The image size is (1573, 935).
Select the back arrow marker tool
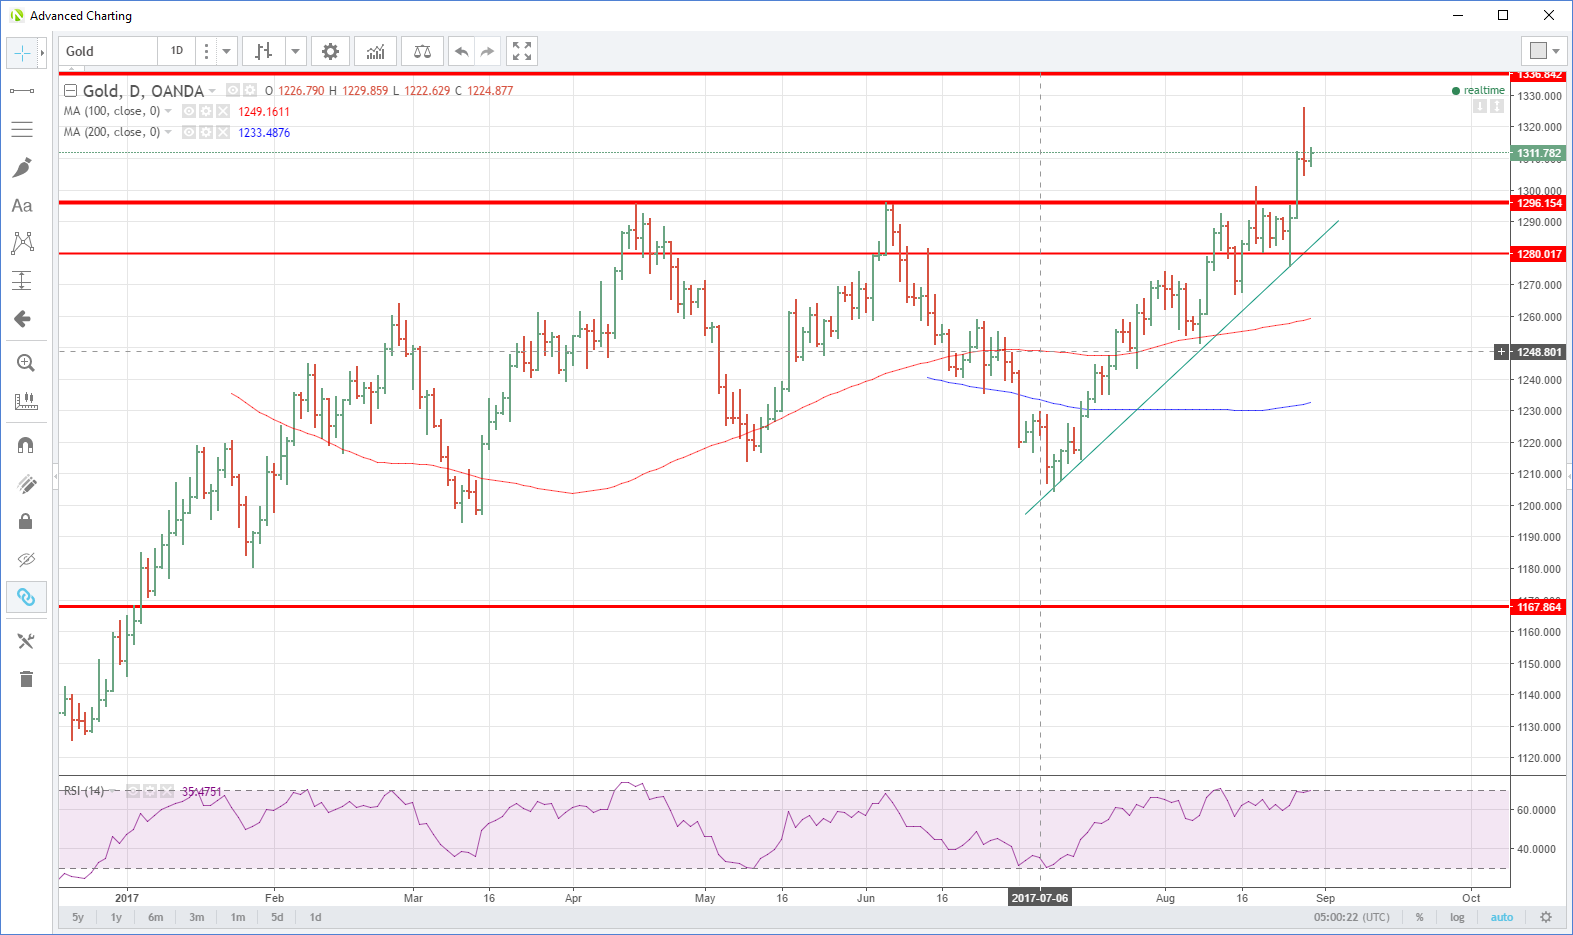pyautogui.click(x=22, y=319)
